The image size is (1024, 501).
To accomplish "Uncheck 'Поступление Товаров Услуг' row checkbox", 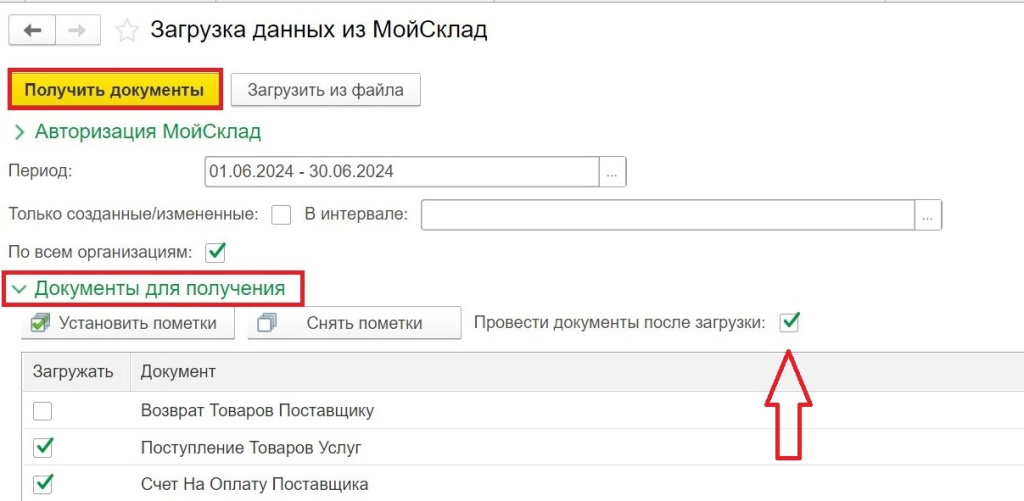I will pos(43,447).
